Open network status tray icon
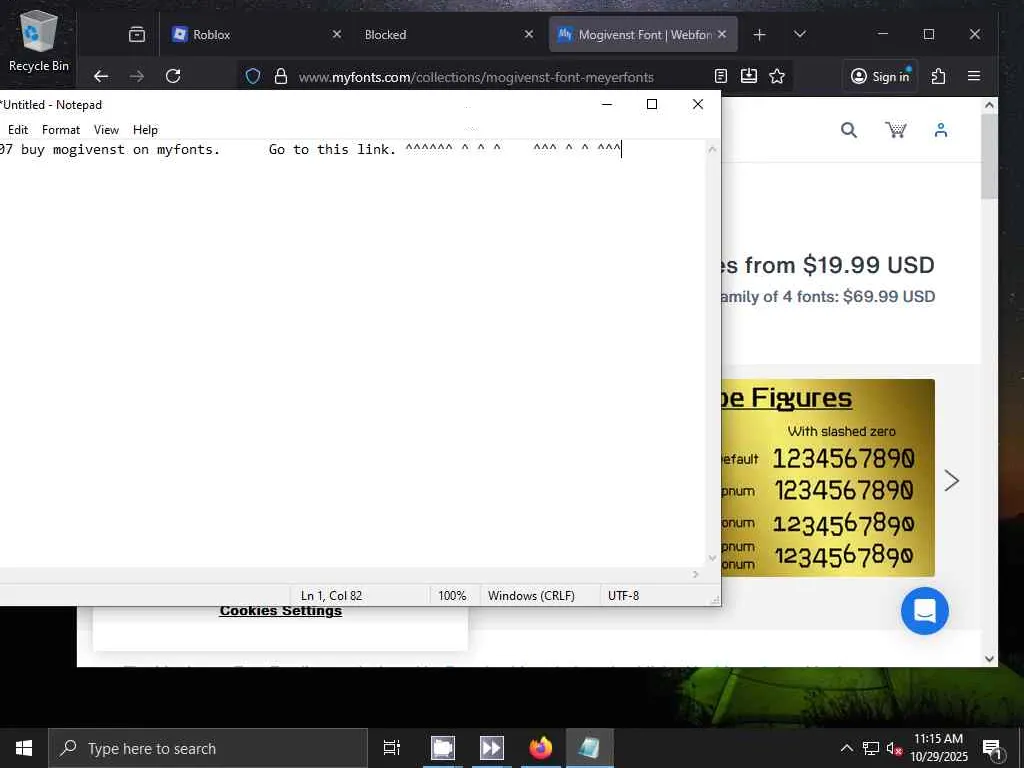Viewport: 1024px width, 768px height. 871,748
